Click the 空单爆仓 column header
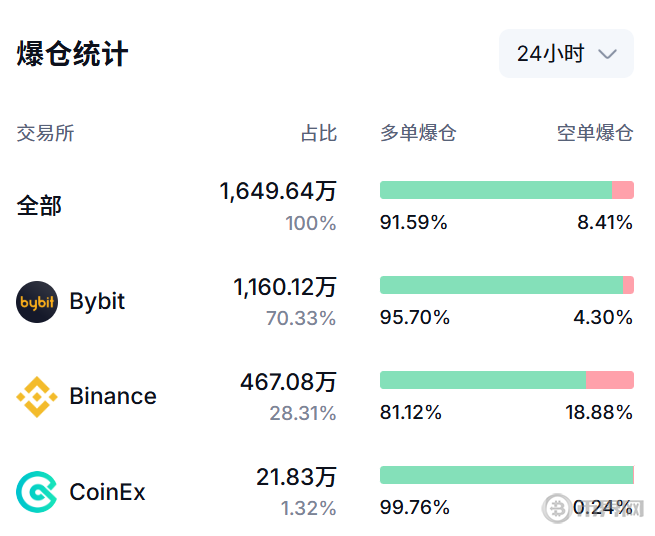This screenshot has width=655, height=536. (595, 133)
